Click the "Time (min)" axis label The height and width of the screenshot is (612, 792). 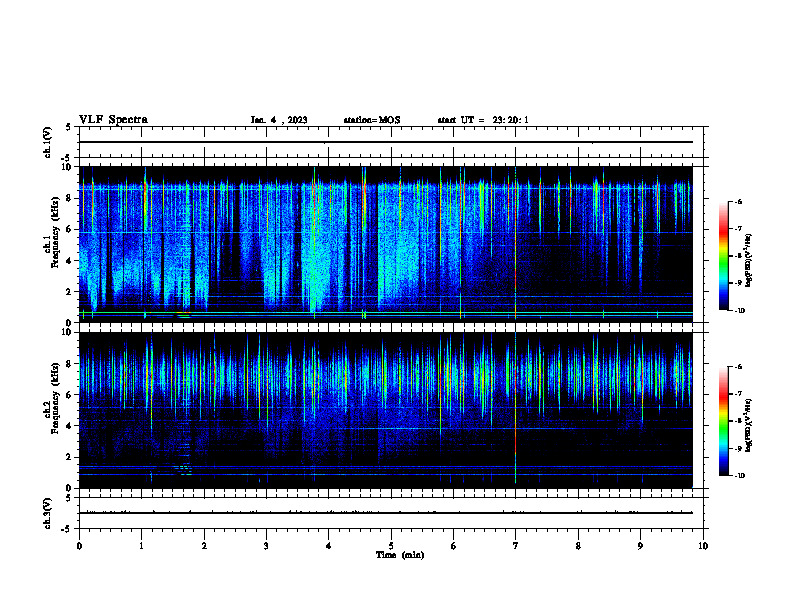coord(400,555)
